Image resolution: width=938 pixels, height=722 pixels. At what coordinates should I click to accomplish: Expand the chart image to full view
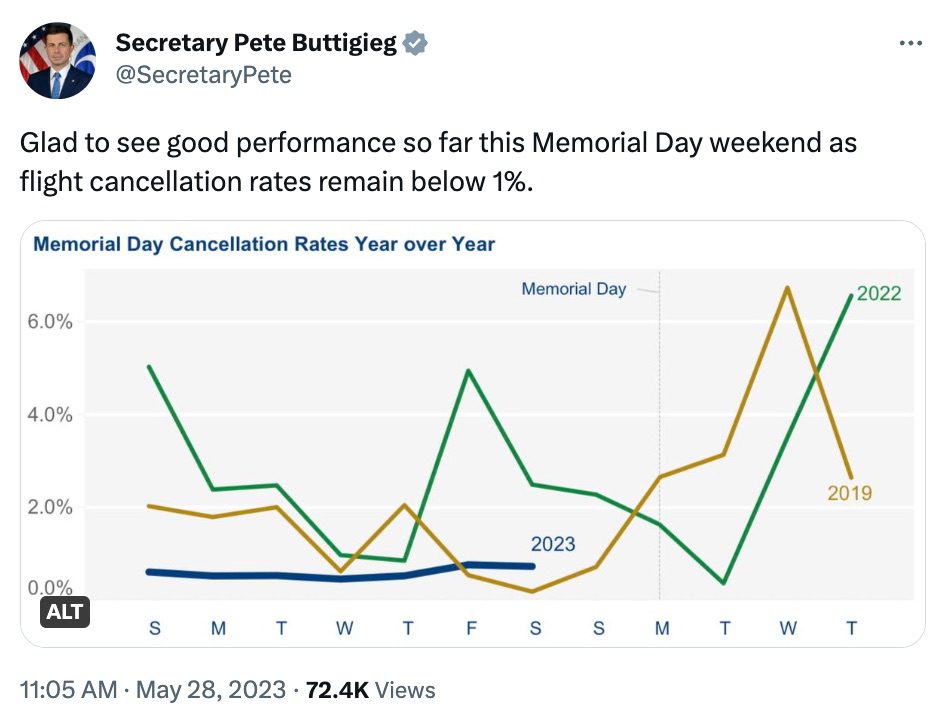(x=470, y=430)
